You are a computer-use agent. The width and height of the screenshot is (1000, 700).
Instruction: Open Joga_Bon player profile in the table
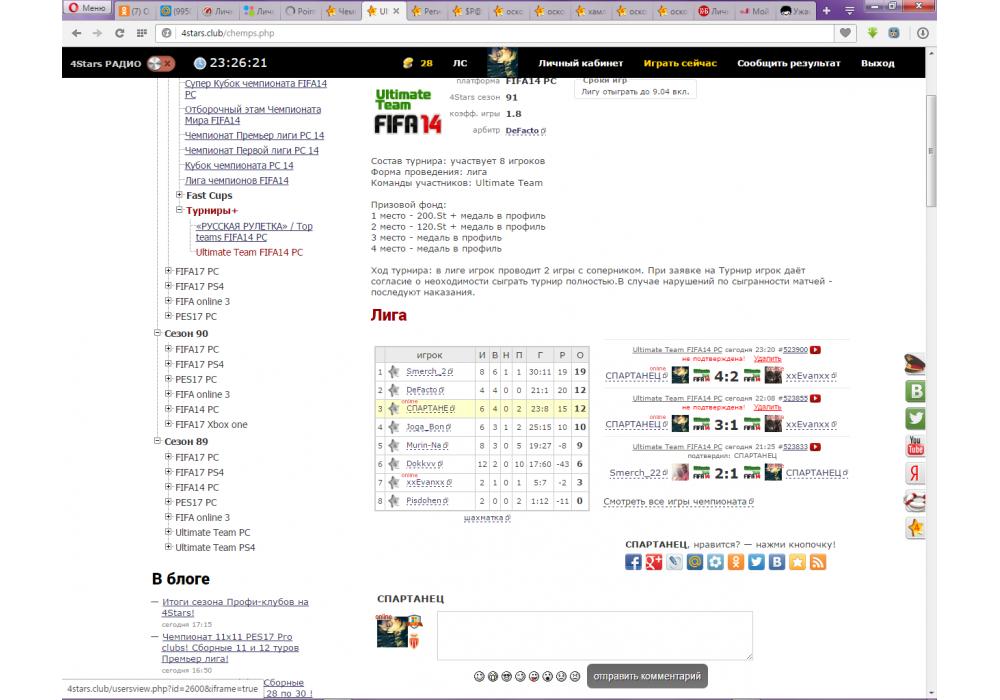pos(428,427)
